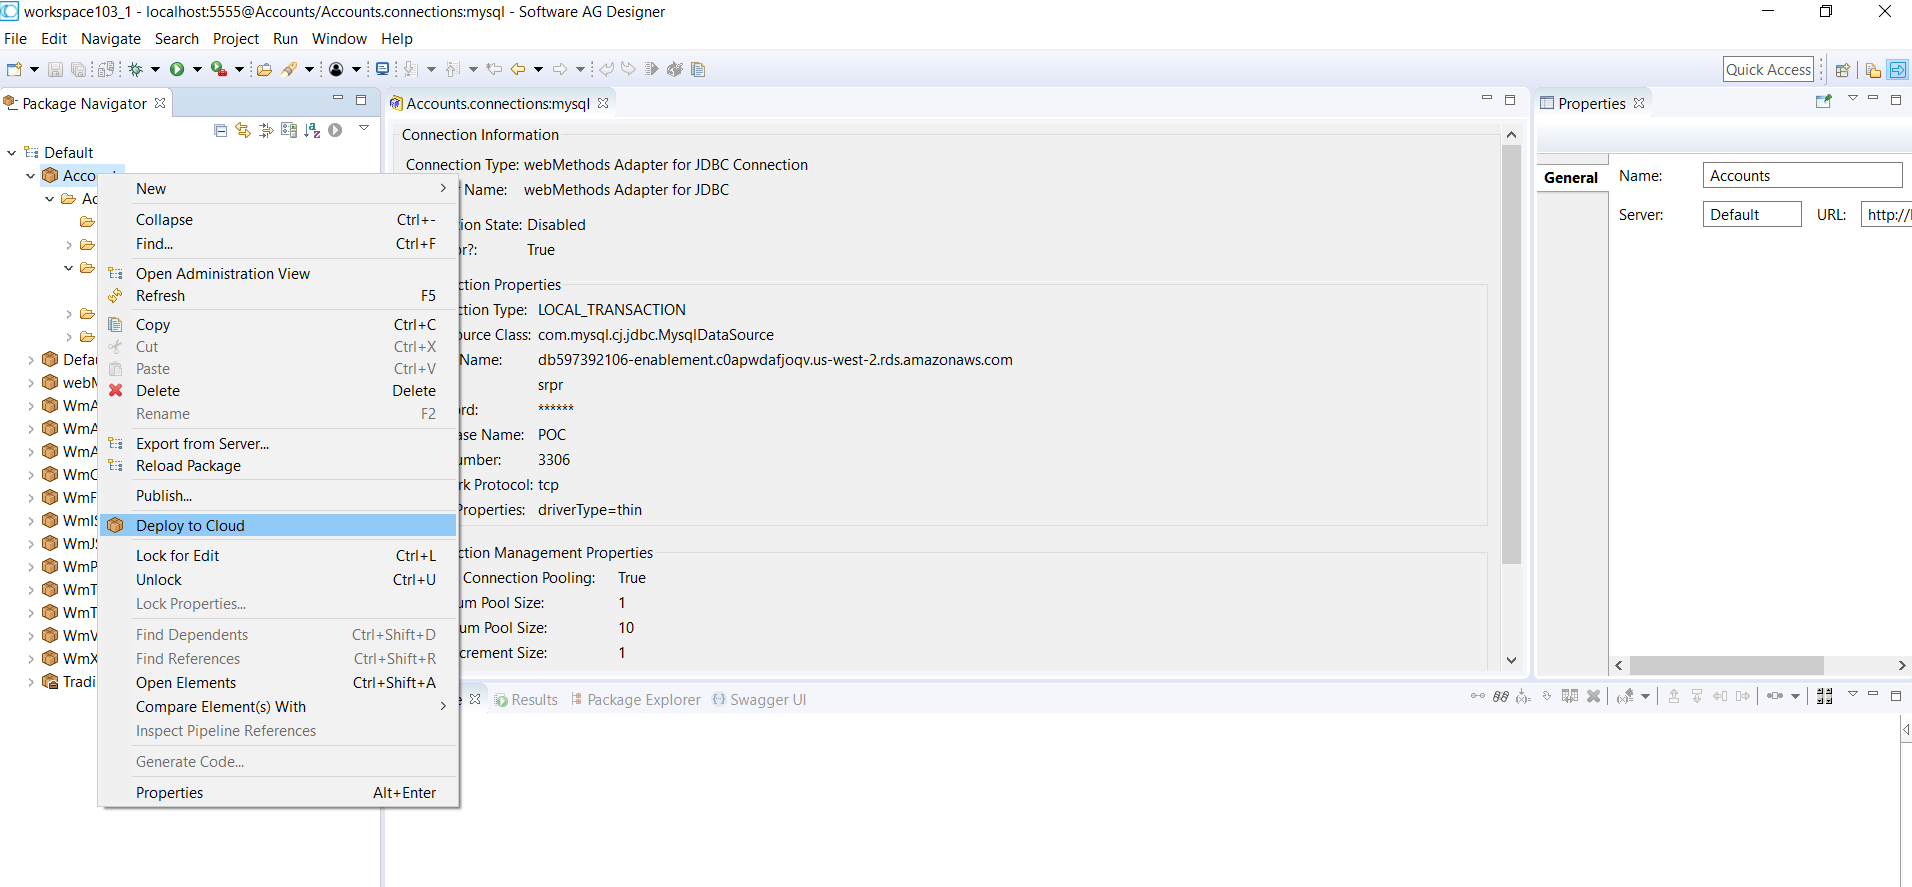Open the Debug icon dropdown arrow
The height and width of the screenshot is (887, 1912).
155,69
